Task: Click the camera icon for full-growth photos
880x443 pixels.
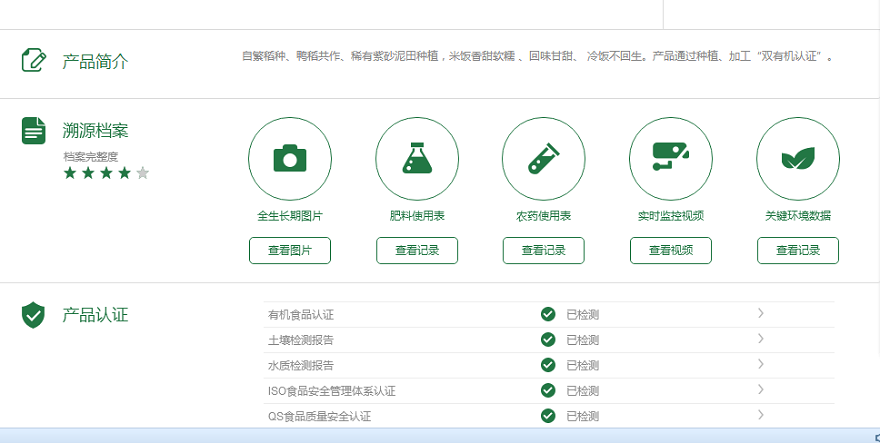Action: [x=290, y=159]
